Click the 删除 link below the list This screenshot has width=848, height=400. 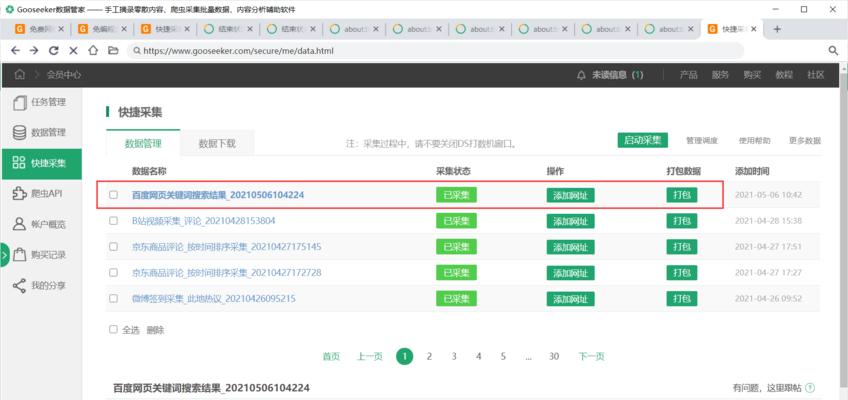point(155,330)
